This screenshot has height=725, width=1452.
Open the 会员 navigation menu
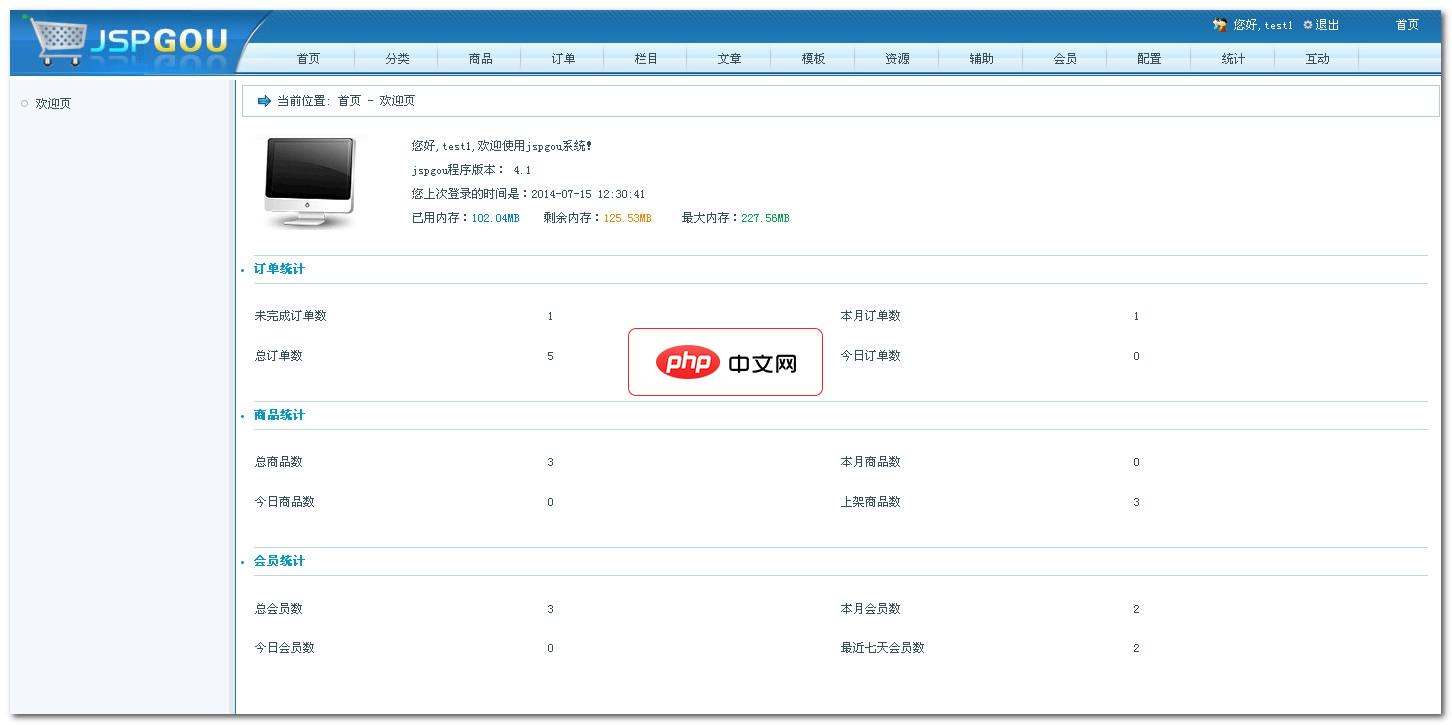click(1065, 58)
